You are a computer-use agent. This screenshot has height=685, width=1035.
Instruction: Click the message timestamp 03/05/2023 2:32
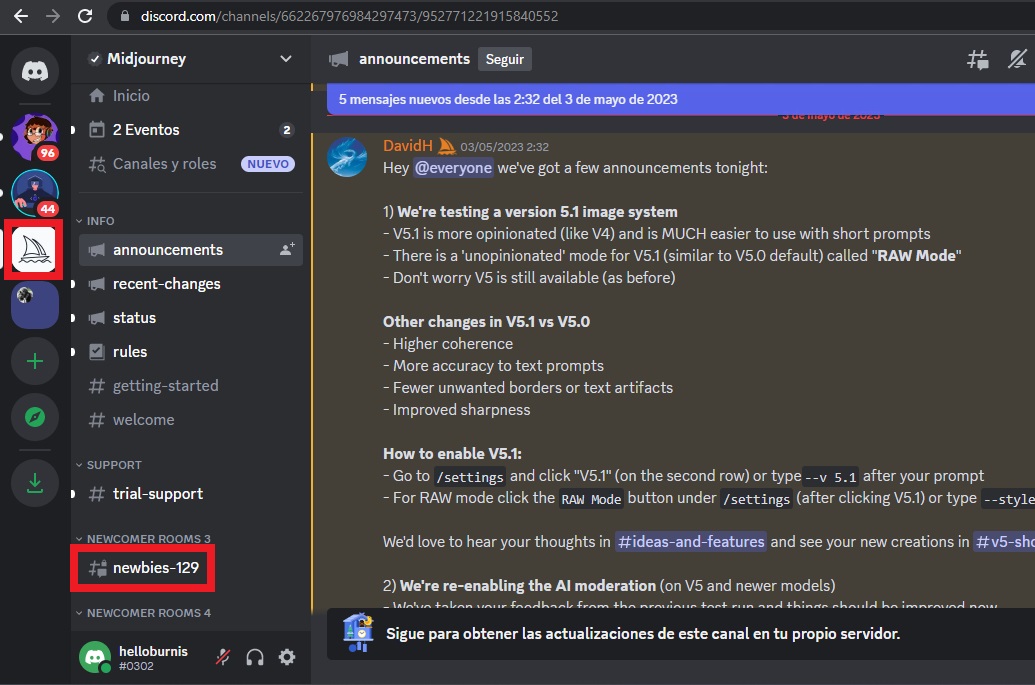[x=504, y=147]
